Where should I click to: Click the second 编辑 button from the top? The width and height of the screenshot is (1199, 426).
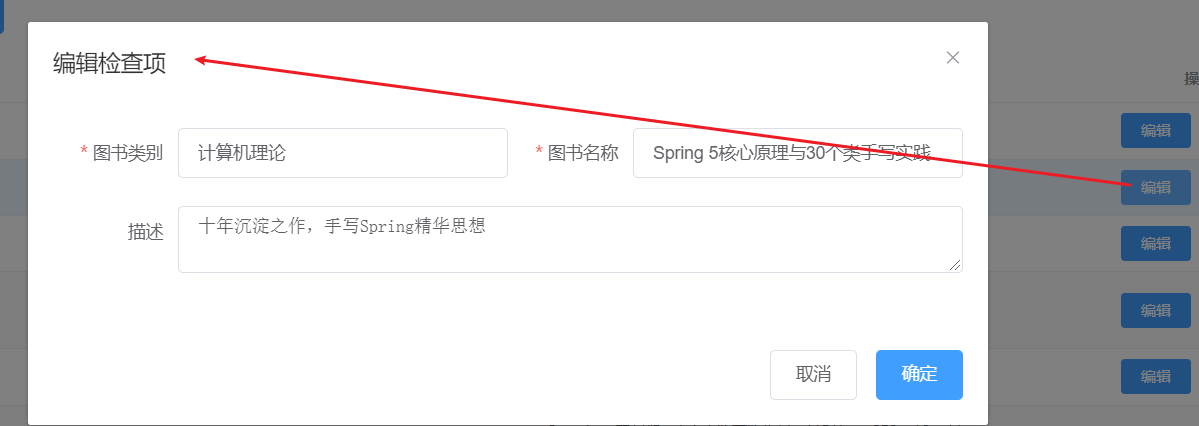point(1155,187)
